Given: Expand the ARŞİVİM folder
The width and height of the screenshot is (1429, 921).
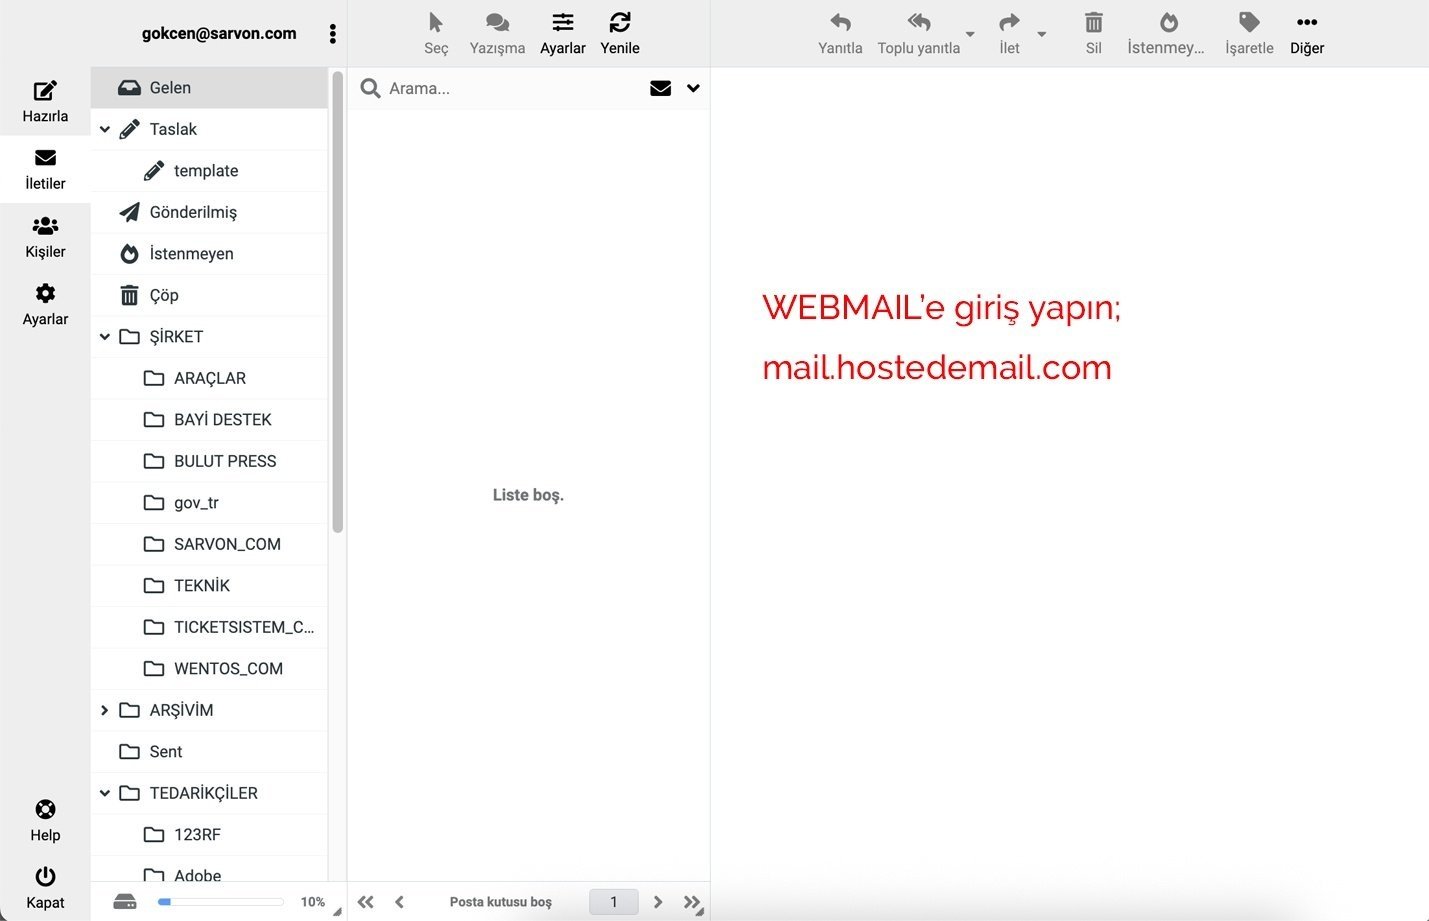Looking at the screenshot, I should click(x=104, y=710).
